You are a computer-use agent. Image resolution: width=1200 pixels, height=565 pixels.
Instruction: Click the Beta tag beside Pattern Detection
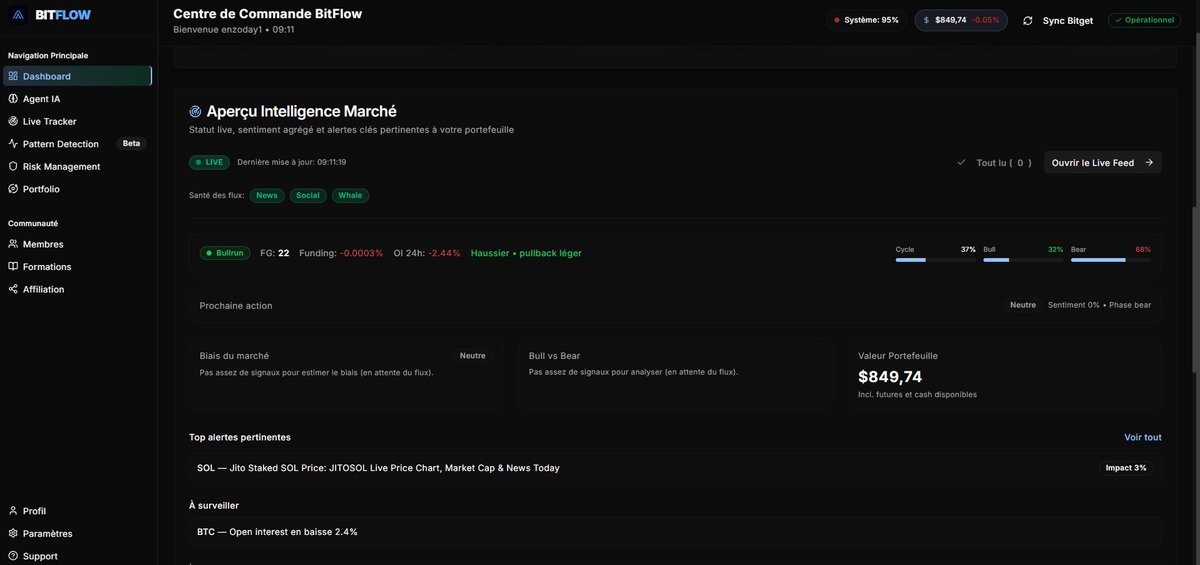(x=132, y=143)
